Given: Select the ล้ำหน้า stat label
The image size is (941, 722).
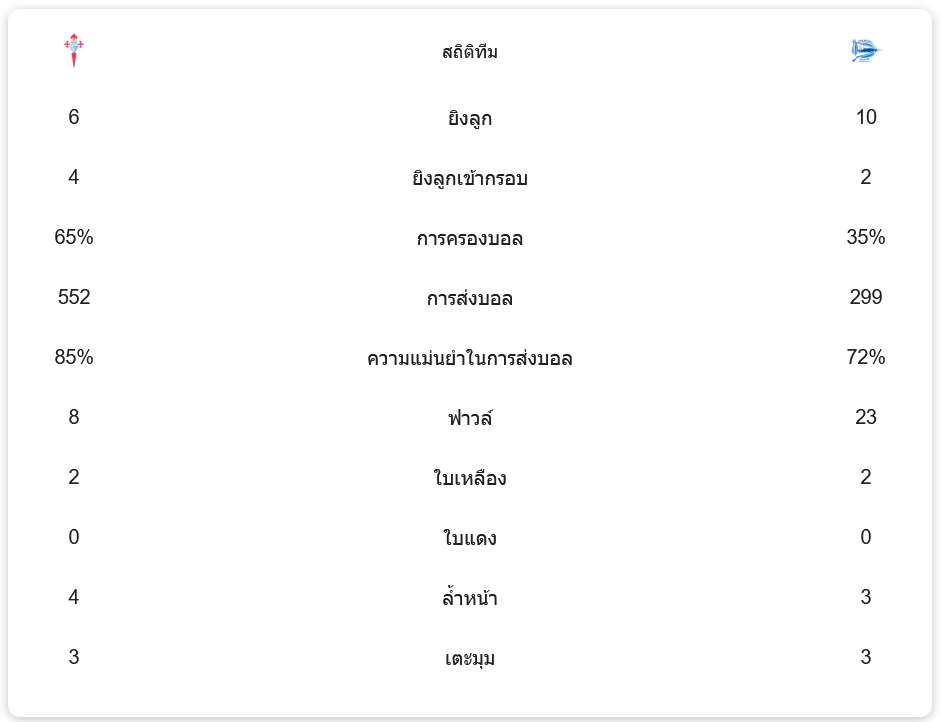Looking at the screenshot, I should [x=470, y=599].
